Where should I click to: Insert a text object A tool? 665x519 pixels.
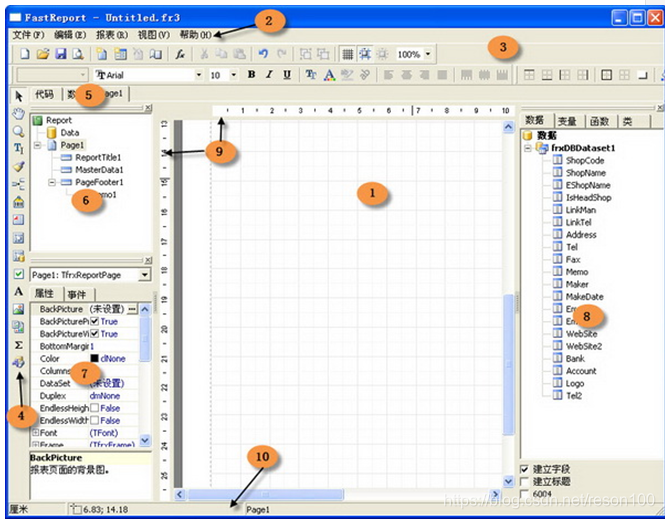click(x=18, y=291)
